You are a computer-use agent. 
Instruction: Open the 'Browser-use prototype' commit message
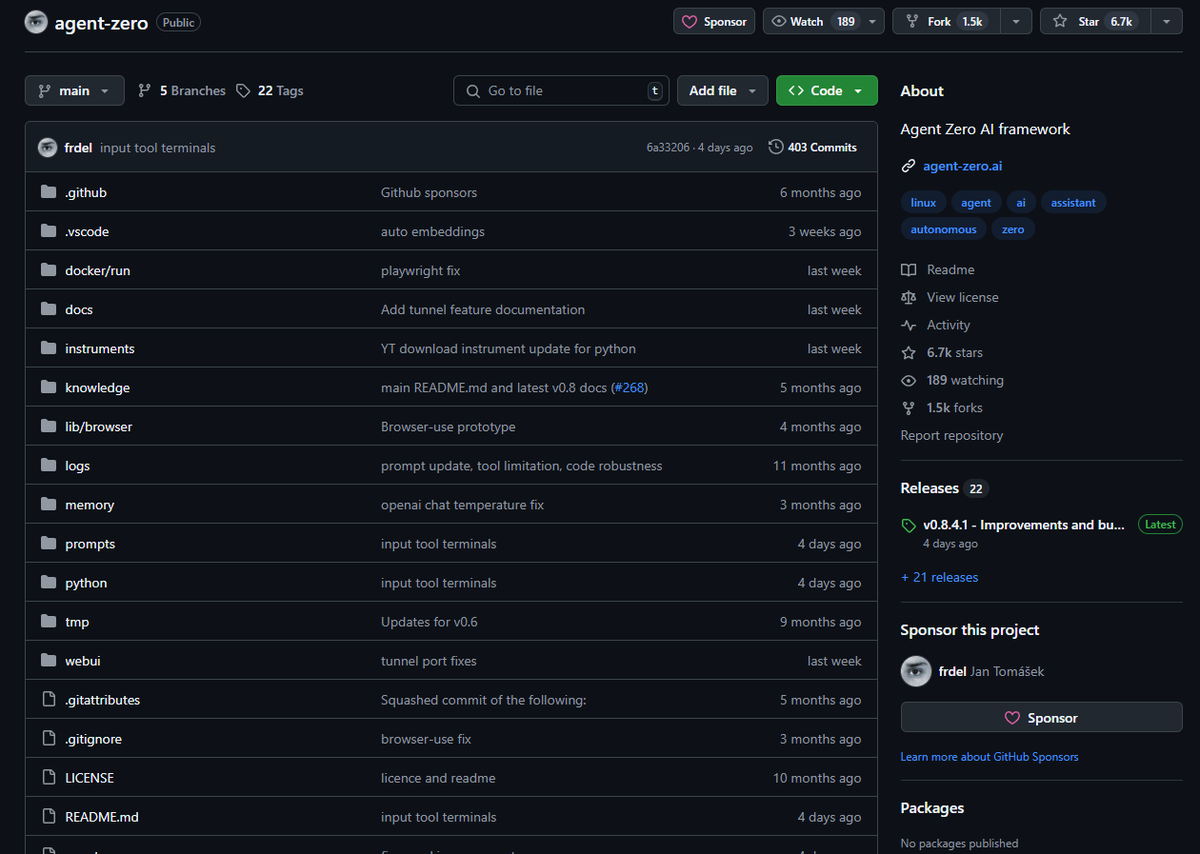point(448,427)
